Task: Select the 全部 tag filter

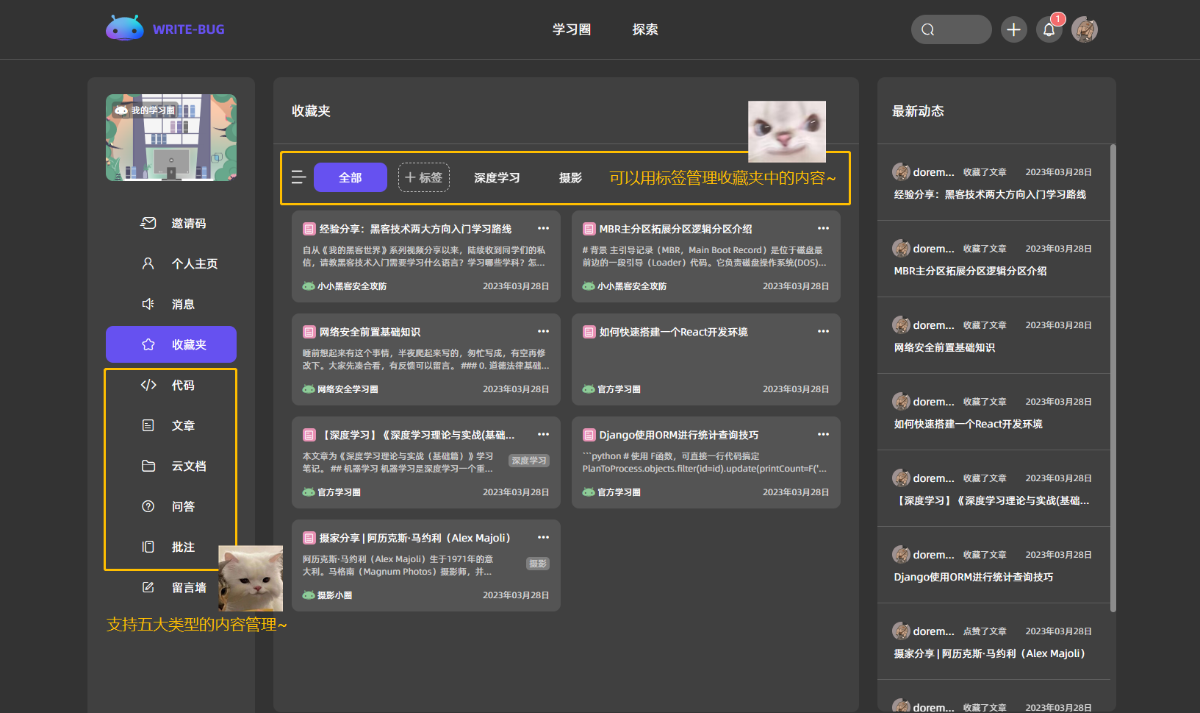Action: (350, 177)
